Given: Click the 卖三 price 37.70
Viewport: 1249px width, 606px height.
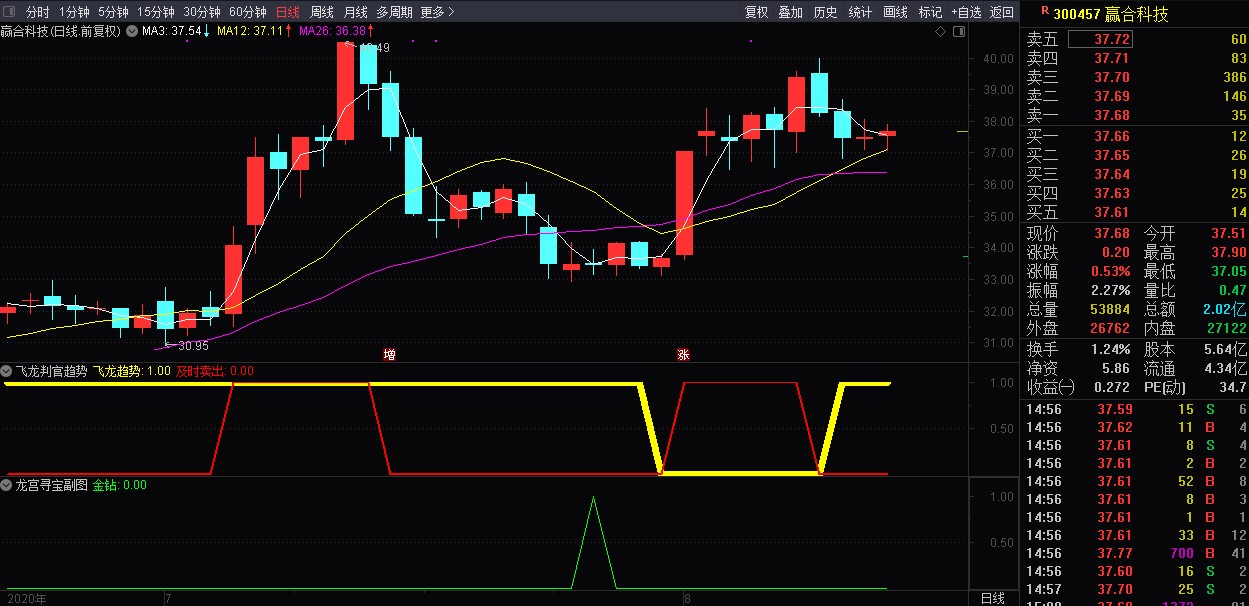Looking at the screenshot, I should 1112,78.
